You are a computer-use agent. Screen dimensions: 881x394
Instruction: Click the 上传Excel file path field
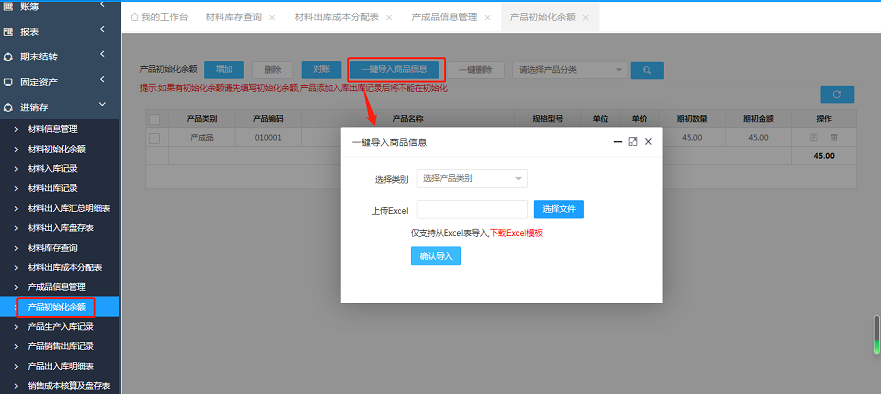[472, 210]
